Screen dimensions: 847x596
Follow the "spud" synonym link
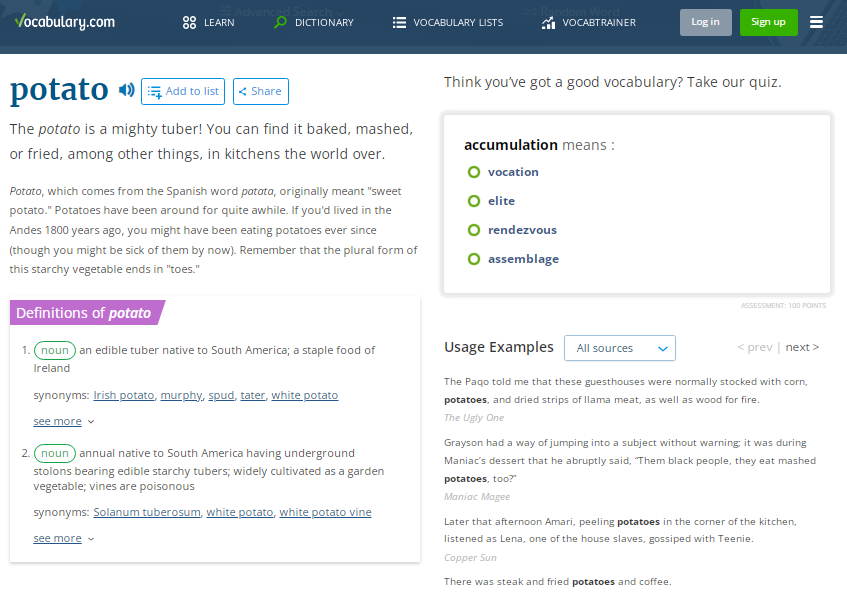(x=221, y=395)
